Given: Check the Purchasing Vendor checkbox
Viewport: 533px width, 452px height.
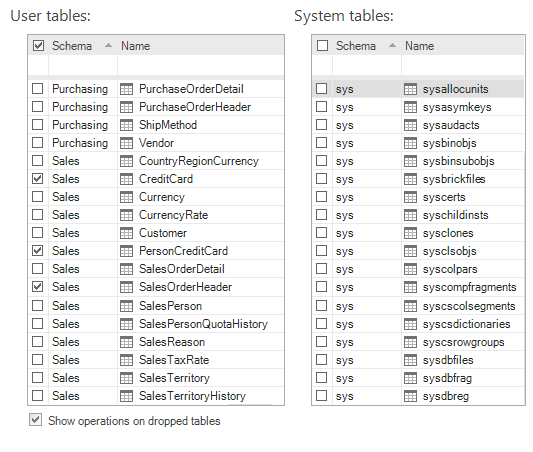Looking at the screenshot, I should pyautogui.click(x=37, y=143).
